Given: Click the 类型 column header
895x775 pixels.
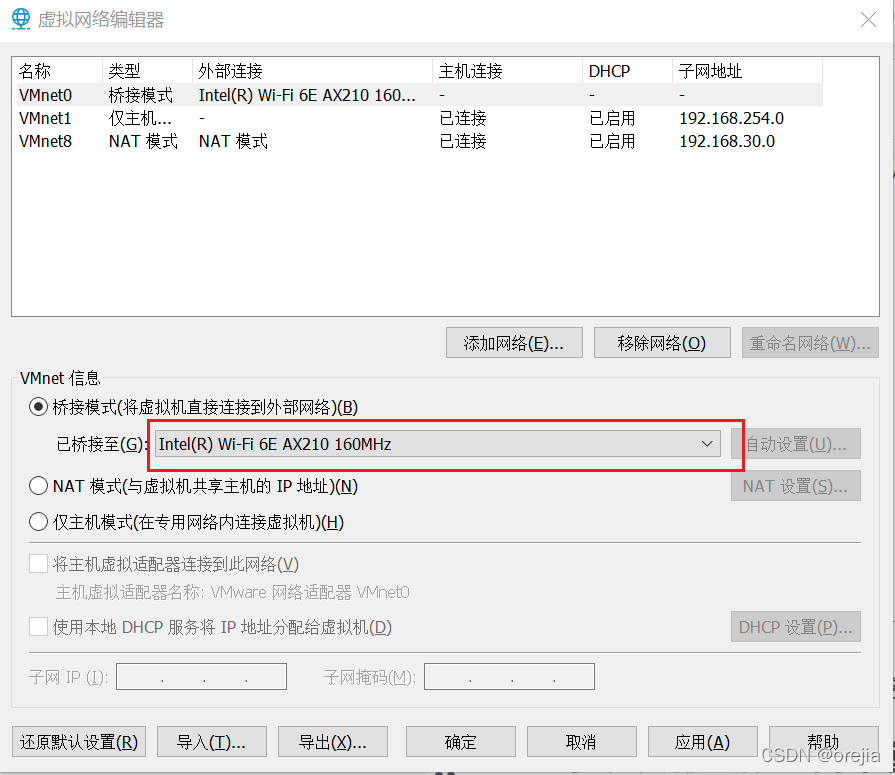Looking at the screenshot, I should tap(147, 71).
